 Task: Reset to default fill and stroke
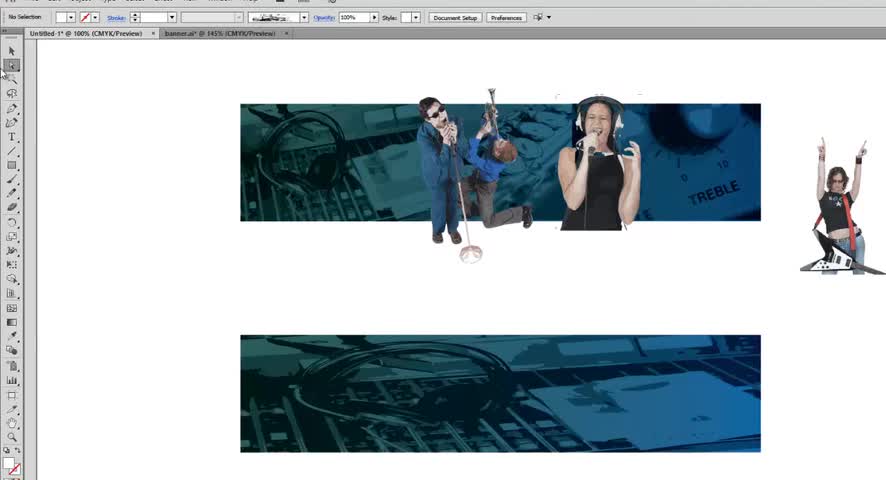coord(6,451)
